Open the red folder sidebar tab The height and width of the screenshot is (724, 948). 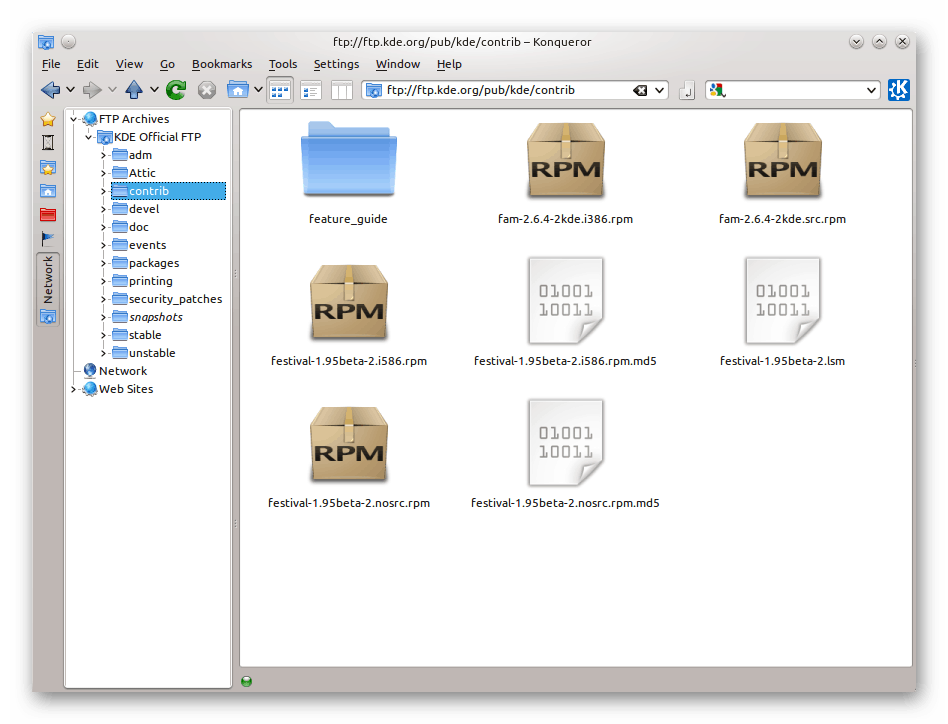[48, 215]
